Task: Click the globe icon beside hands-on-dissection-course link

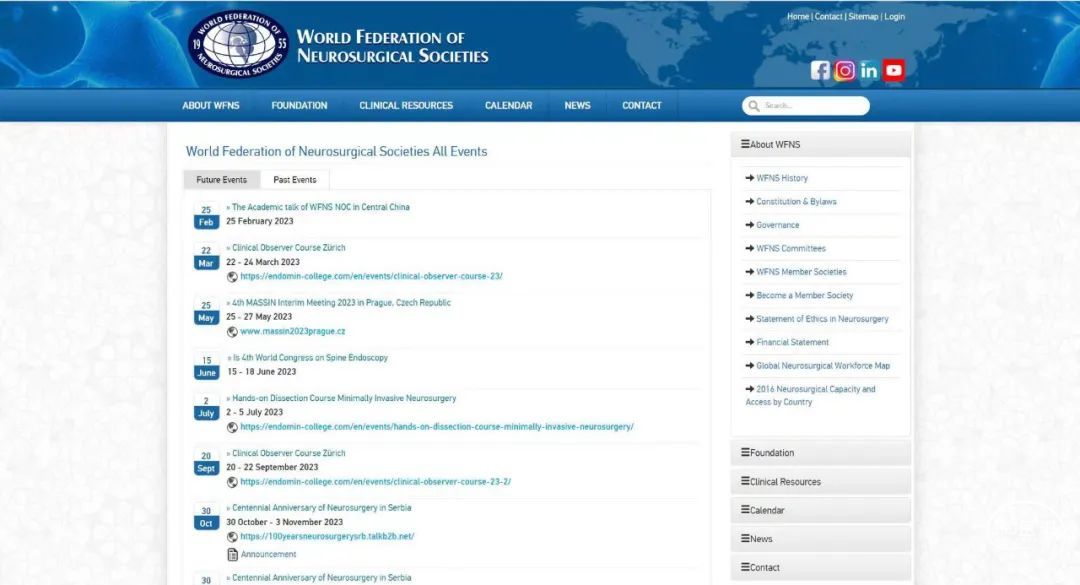Action: [x=232, y=427]
